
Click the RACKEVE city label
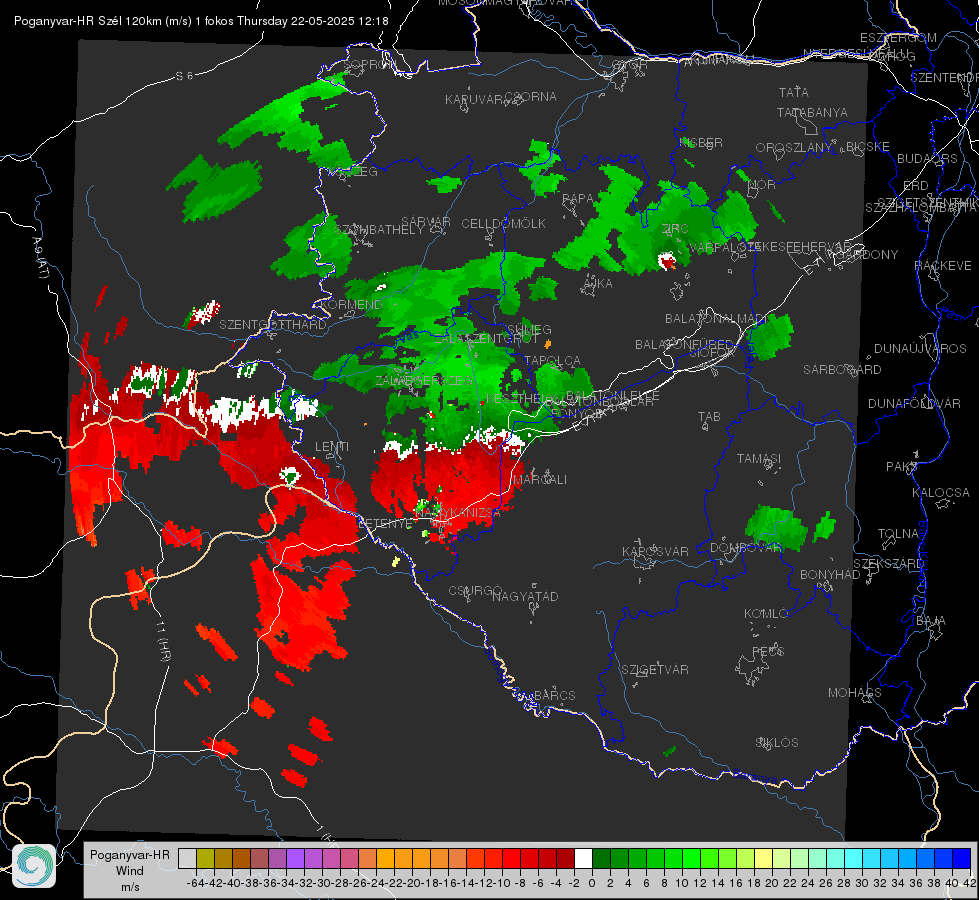[x=943, y=266]
